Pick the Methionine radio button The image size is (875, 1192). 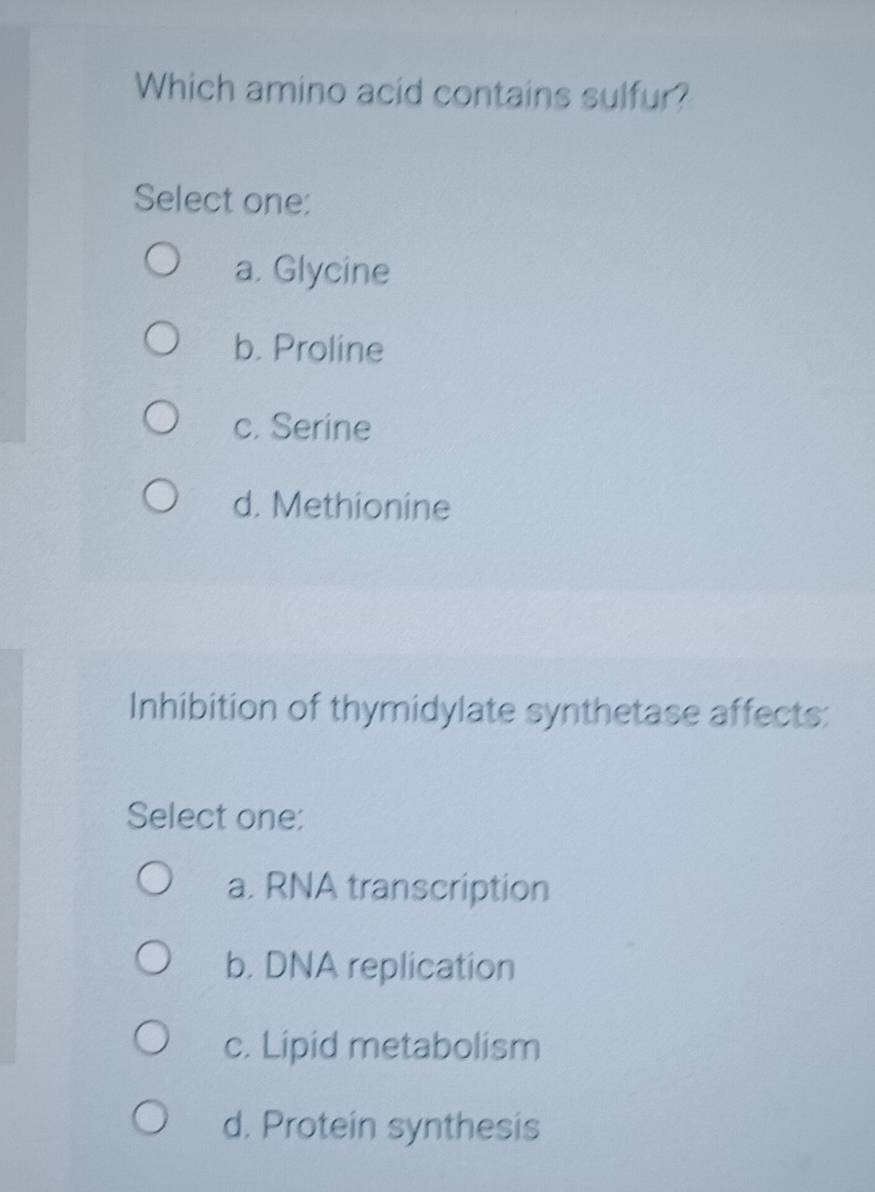(x=162, y=495)
